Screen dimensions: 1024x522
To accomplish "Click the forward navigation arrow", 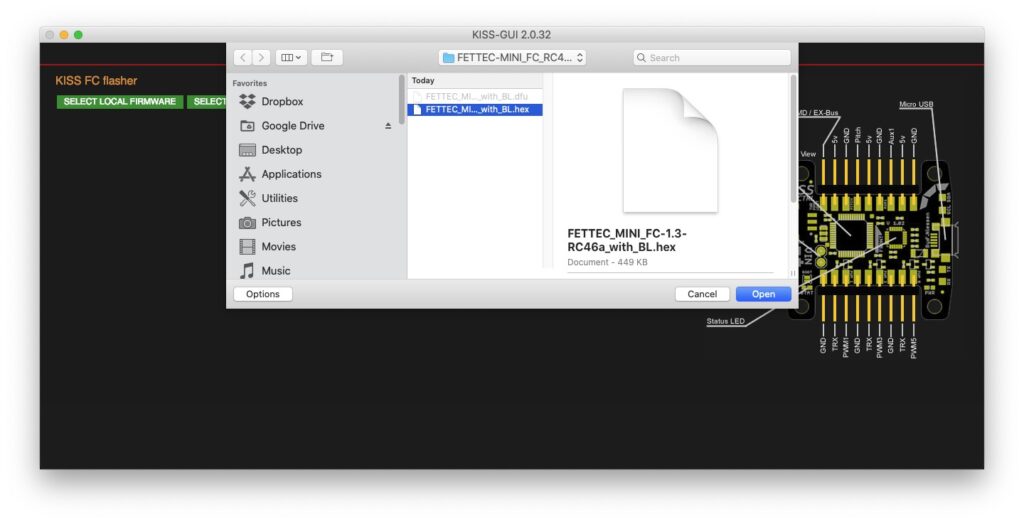I will tap(261, 58).
